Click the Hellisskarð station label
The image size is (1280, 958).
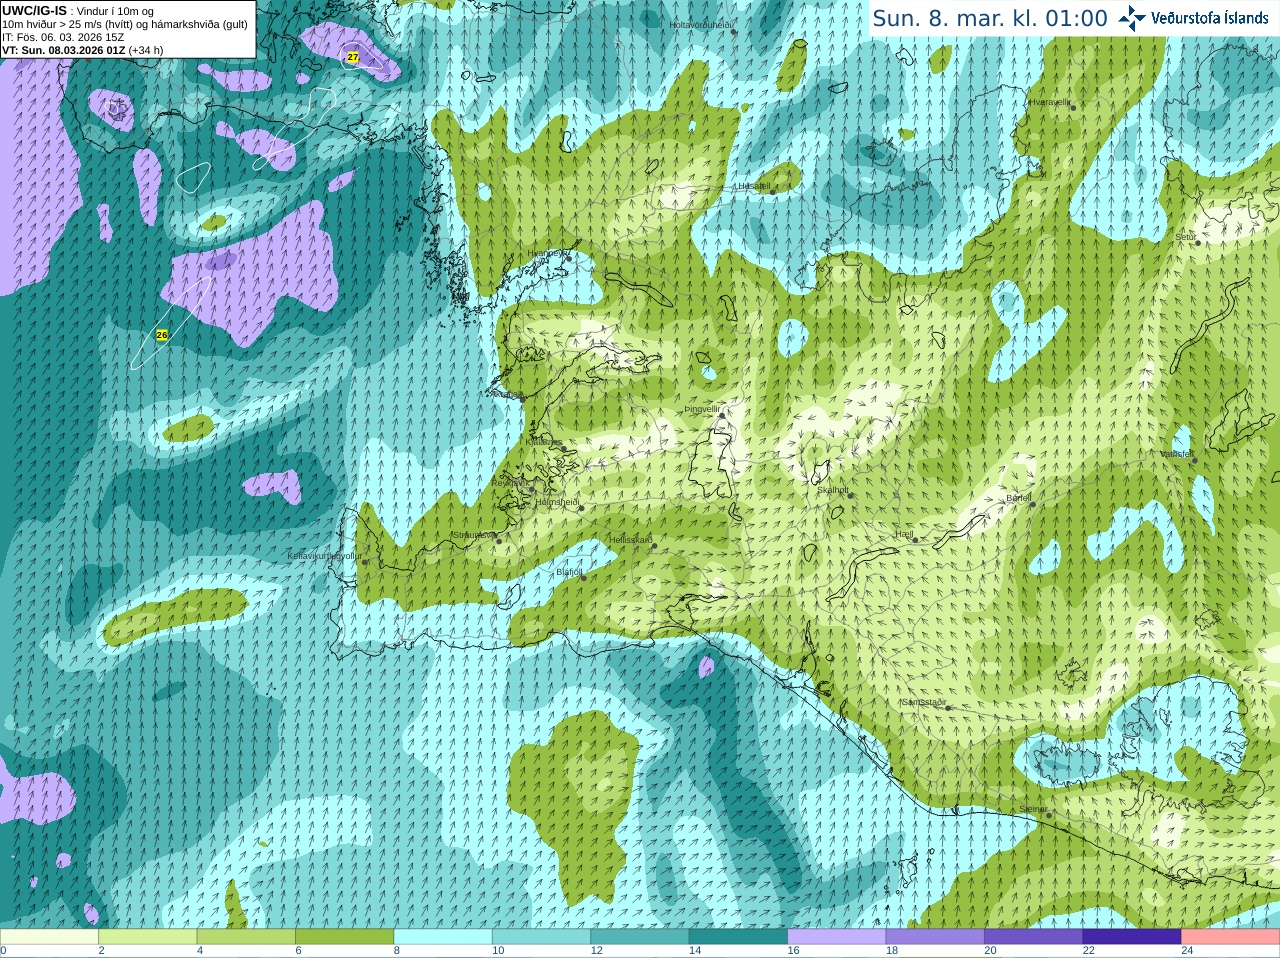631,540
